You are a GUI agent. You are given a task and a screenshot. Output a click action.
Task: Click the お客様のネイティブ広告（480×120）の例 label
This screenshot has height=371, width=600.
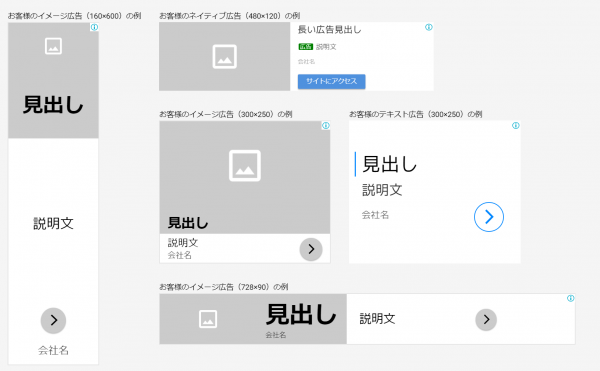[x=230, y=16]
